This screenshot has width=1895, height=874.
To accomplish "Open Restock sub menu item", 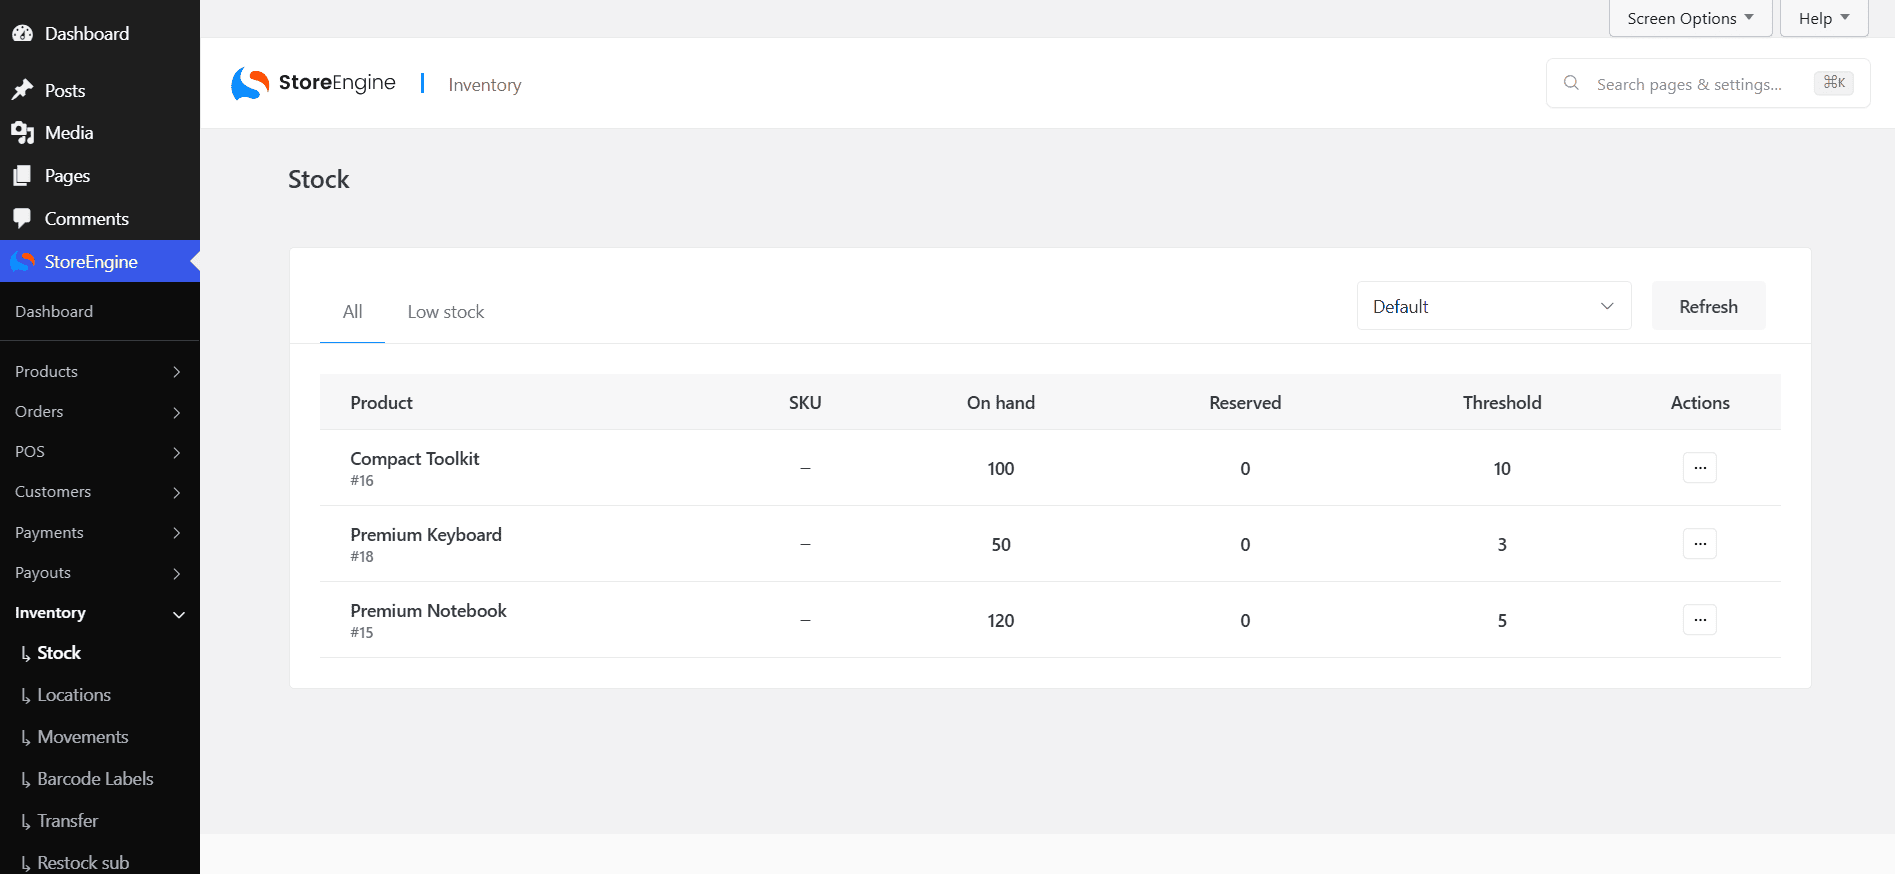I will click(83, 862).
